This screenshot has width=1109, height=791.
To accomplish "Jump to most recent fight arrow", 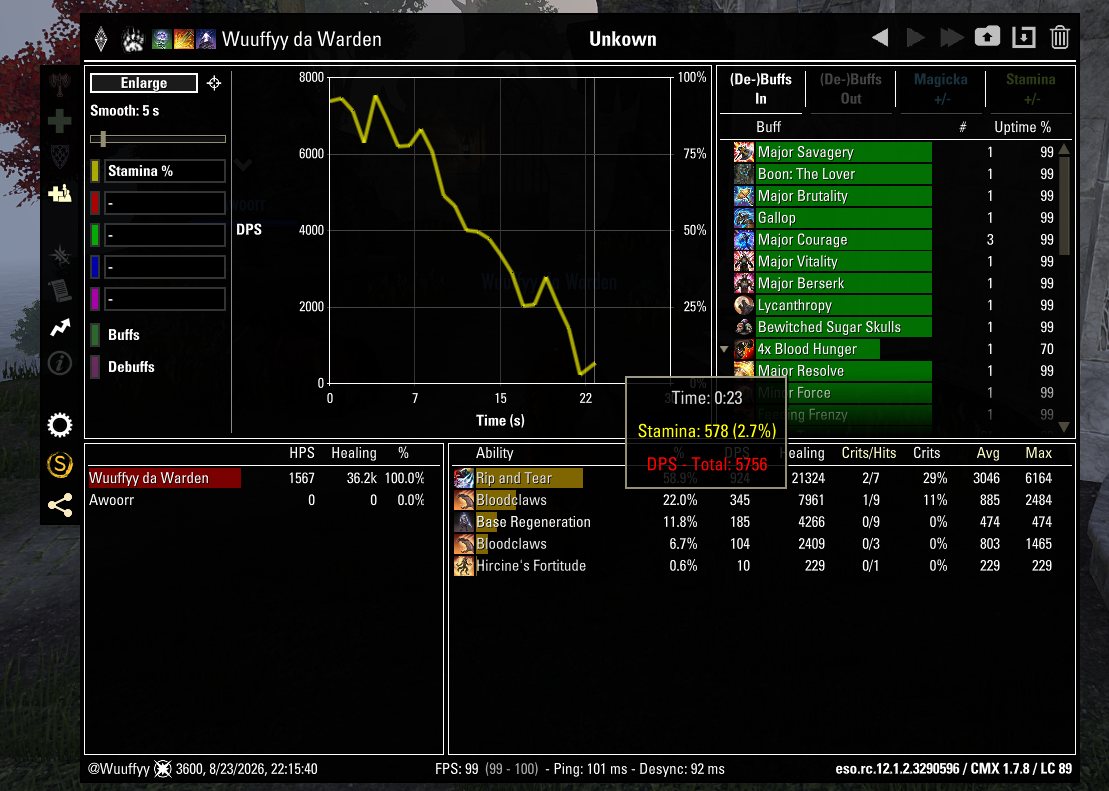I will point(951,37).
